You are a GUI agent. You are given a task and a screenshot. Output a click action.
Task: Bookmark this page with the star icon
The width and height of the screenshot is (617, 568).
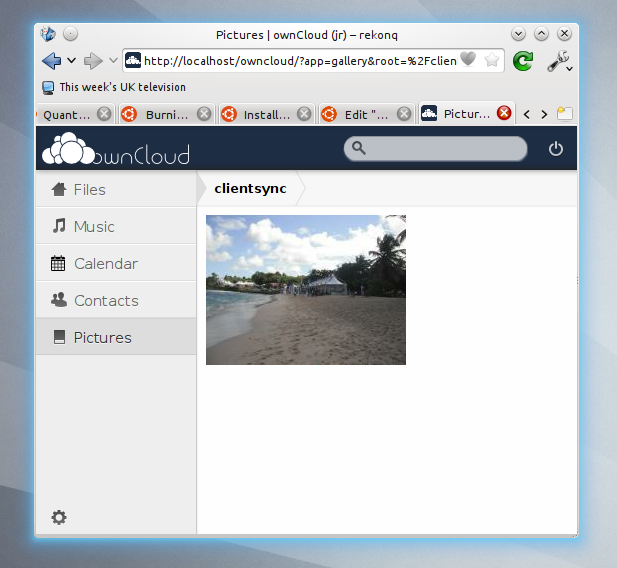(x=492, y=60)
